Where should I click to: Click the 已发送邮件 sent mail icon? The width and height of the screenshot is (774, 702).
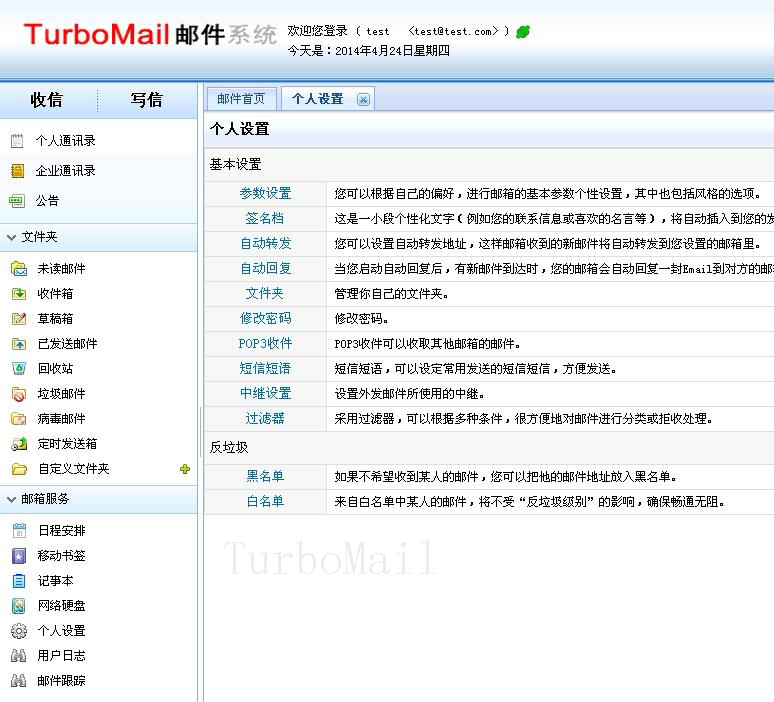click(19, 344)
